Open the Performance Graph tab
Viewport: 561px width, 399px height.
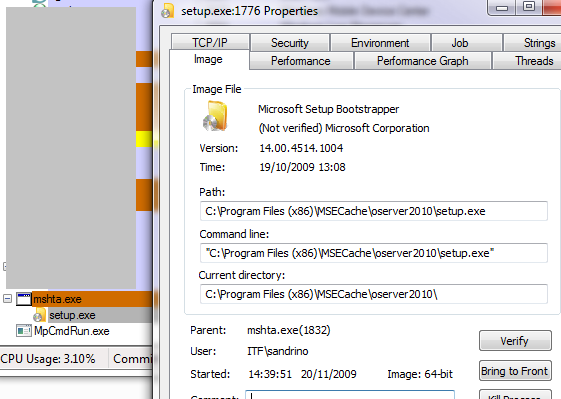(x=423, y=60)
